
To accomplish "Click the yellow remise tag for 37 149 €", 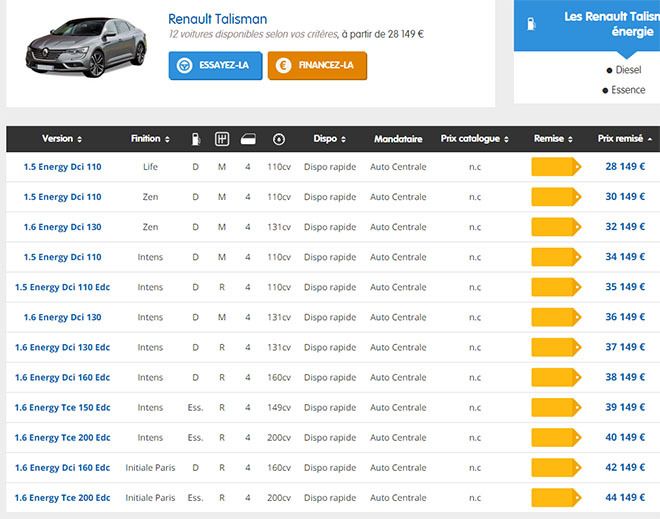I will 556,347.
